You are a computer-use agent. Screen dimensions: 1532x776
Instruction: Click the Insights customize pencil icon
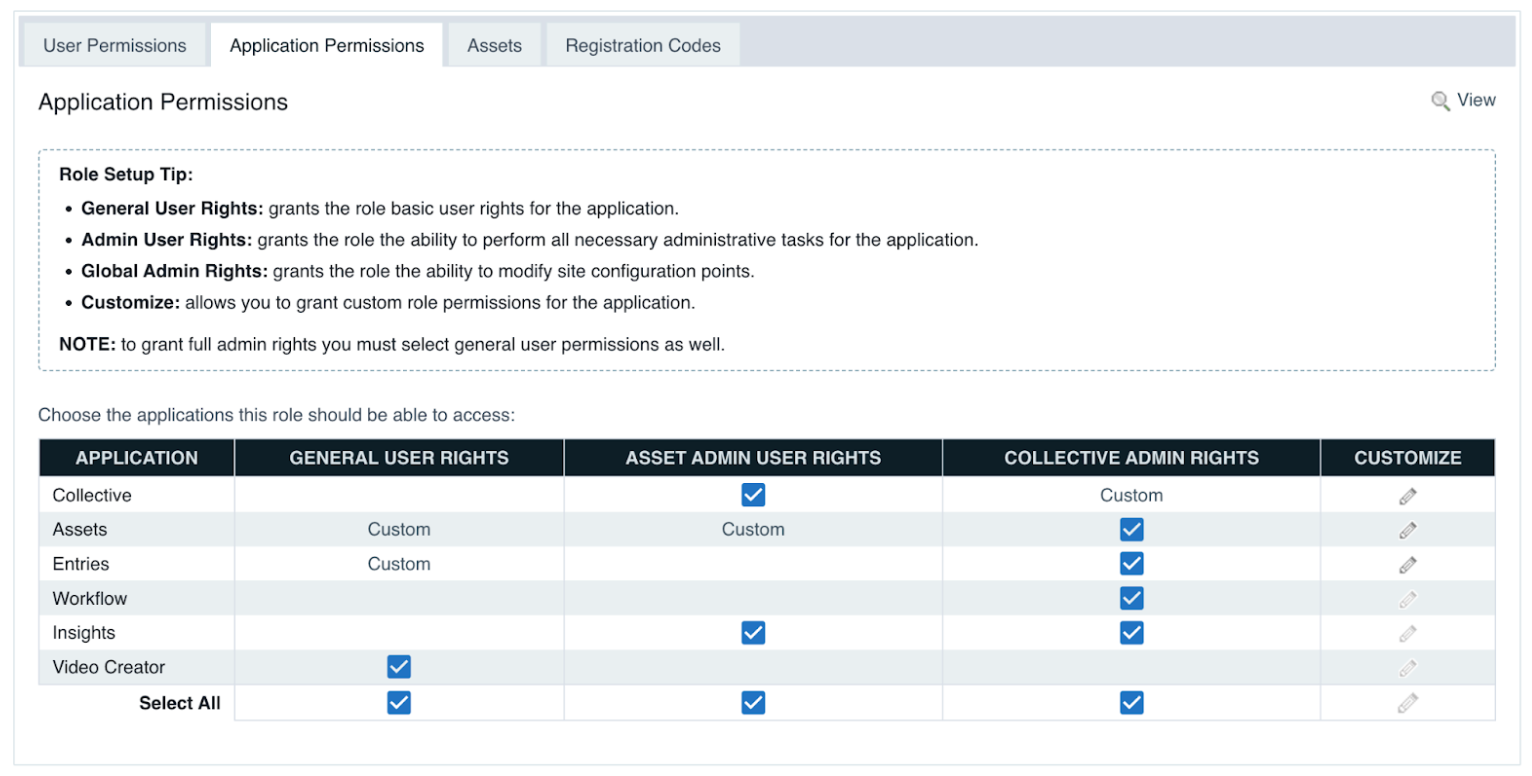(x=1407, y=632)
